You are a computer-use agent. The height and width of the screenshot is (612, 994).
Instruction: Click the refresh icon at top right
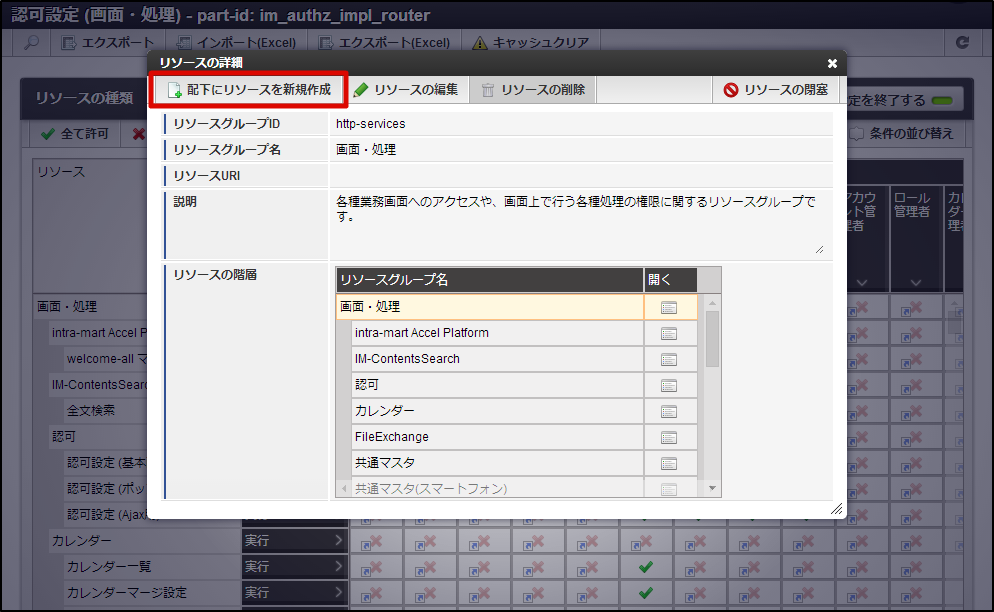point(961,44)
